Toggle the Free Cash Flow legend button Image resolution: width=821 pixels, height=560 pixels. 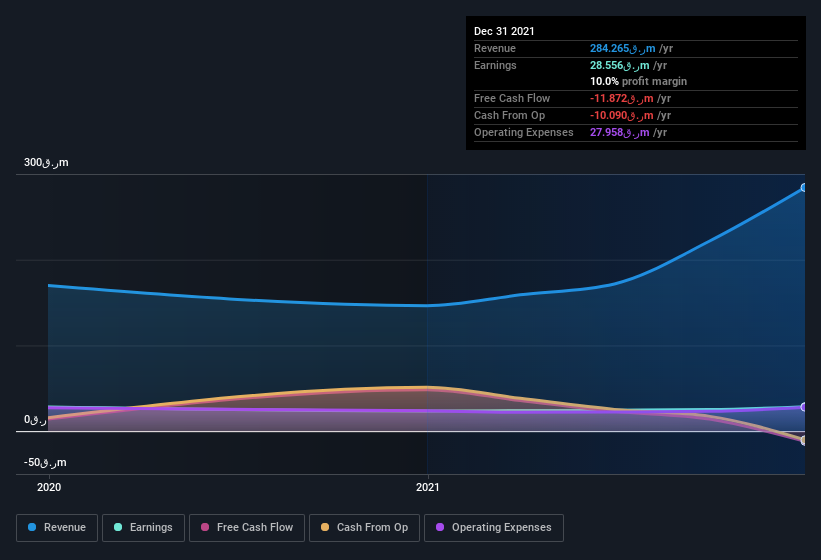[x=247, y=528]
